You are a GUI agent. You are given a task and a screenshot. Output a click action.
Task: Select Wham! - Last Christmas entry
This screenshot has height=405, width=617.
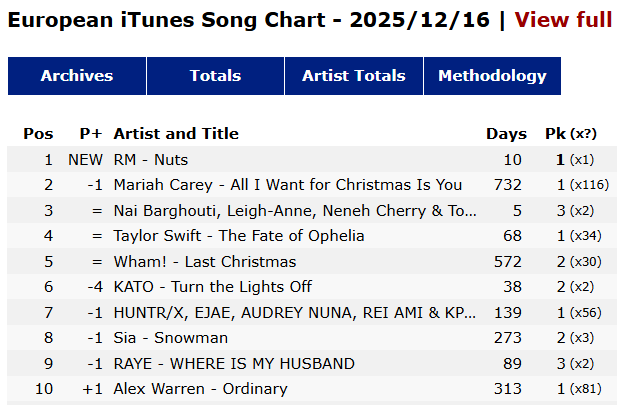[x=205, y=262]
